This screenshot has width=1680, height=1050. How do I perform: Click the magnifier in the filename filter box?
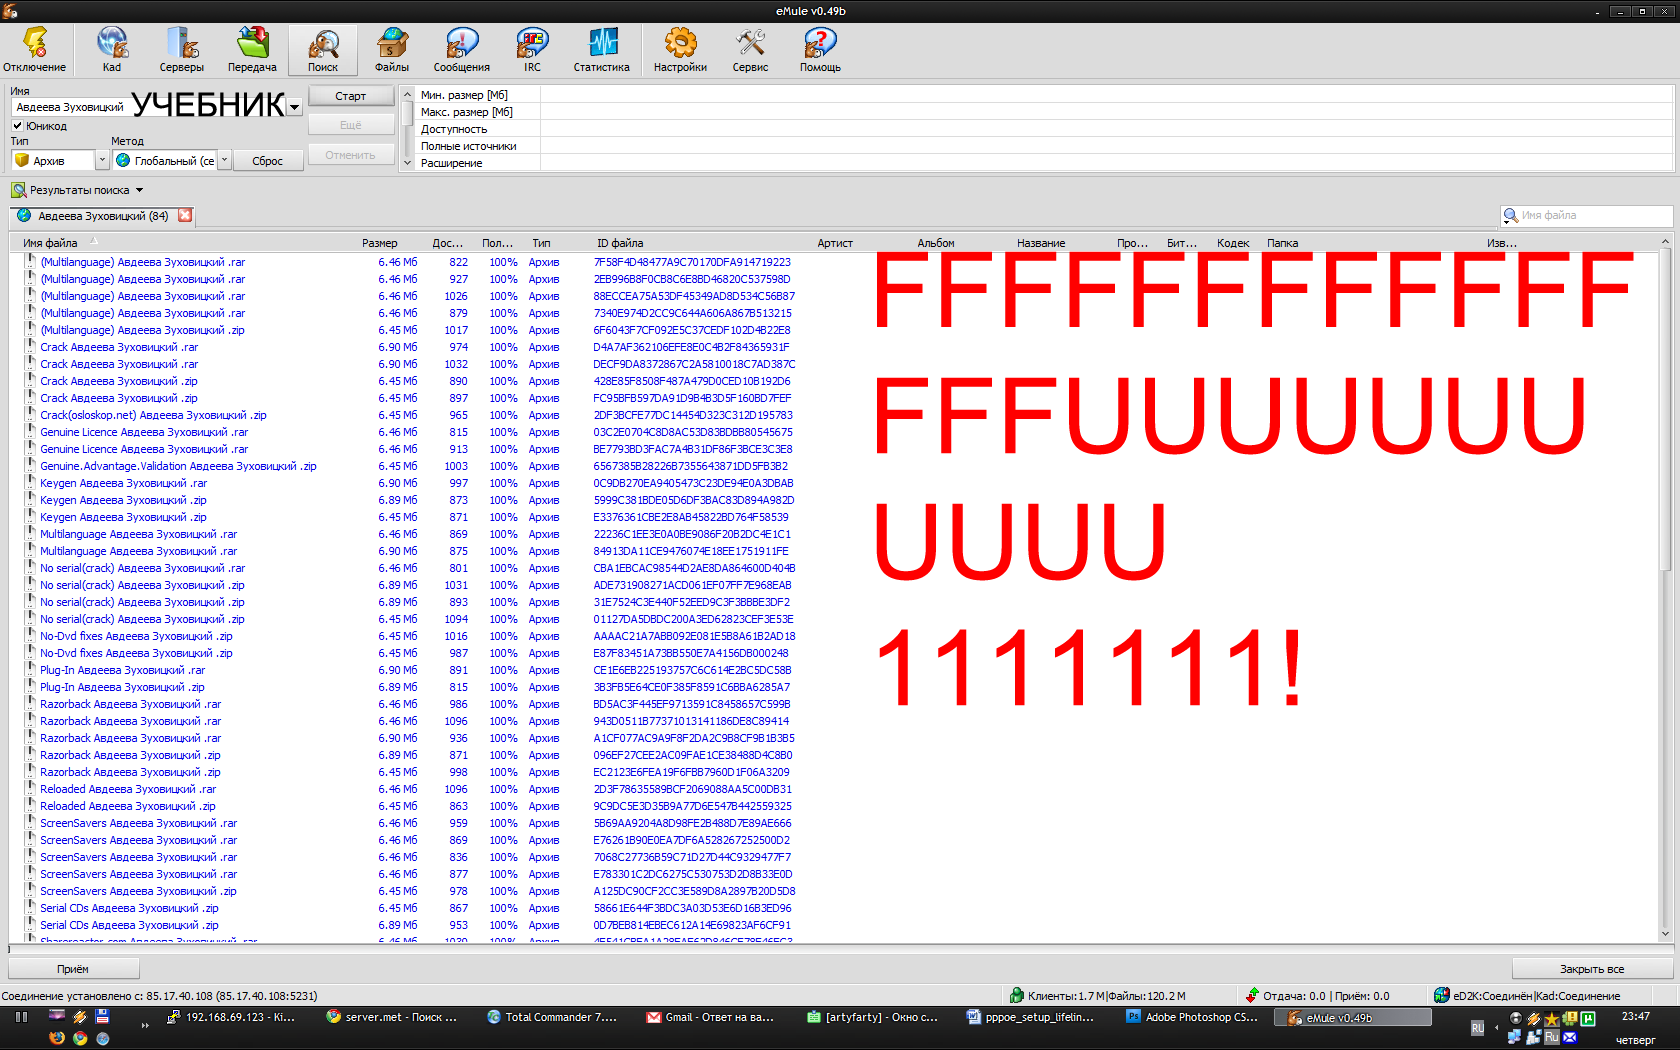[x=1510, y=215]
